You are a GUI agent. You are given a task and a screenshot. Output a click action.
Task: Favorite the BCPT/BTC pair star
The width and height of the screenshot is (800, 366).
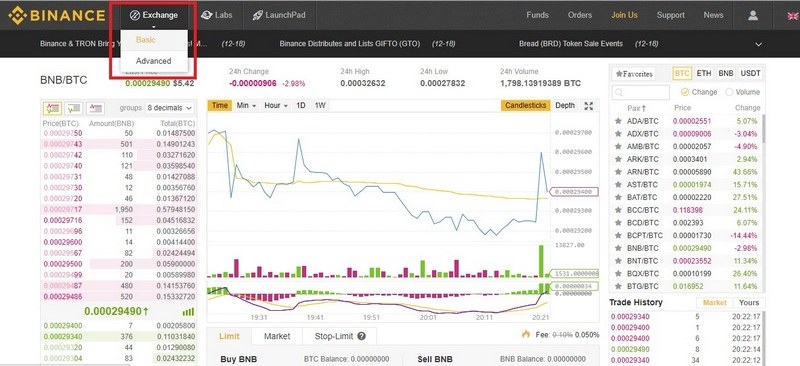pyautogui.click(x=618, y=235)
